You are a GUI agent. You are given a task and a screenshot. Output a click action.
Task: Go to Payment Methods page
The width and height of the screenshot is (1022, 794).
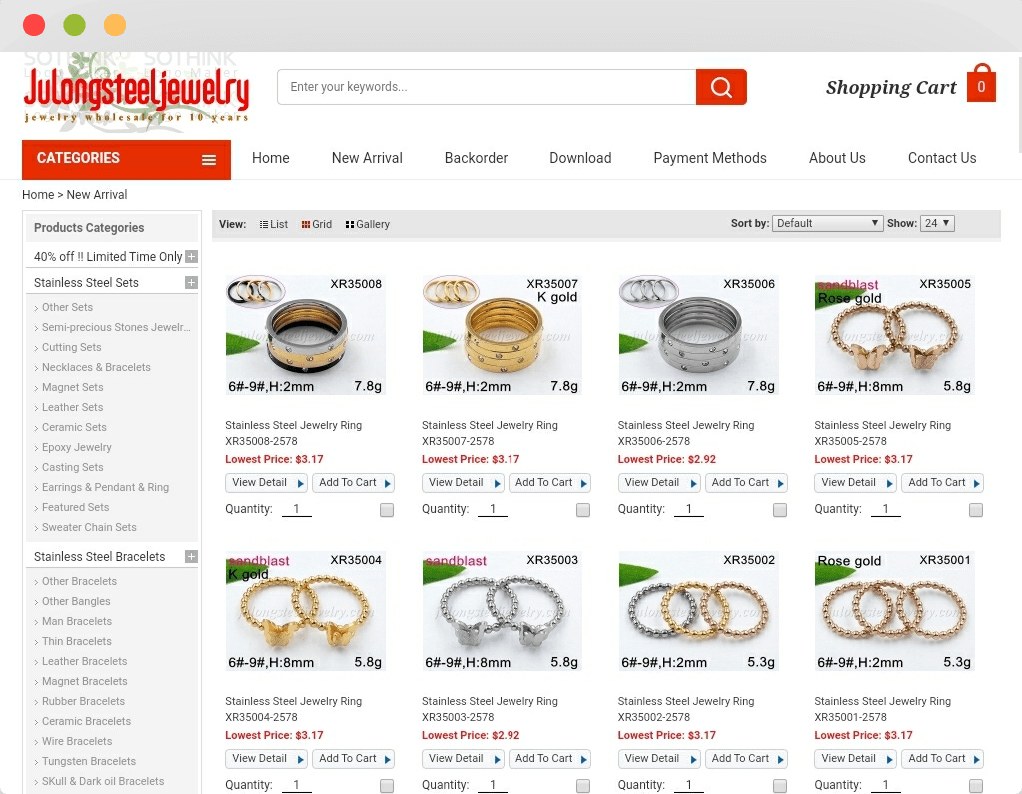coord(710,158)
